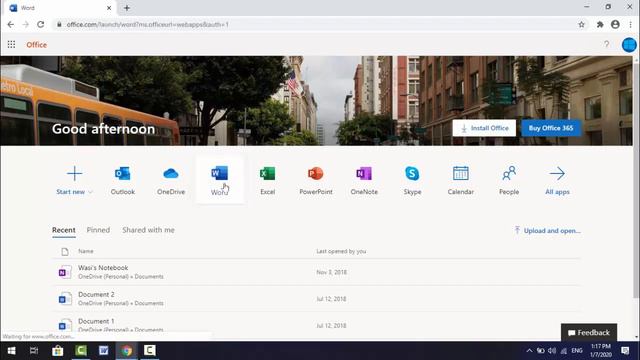Click the file type icon column header
640x360 pixels.
(x=65, y=251)
